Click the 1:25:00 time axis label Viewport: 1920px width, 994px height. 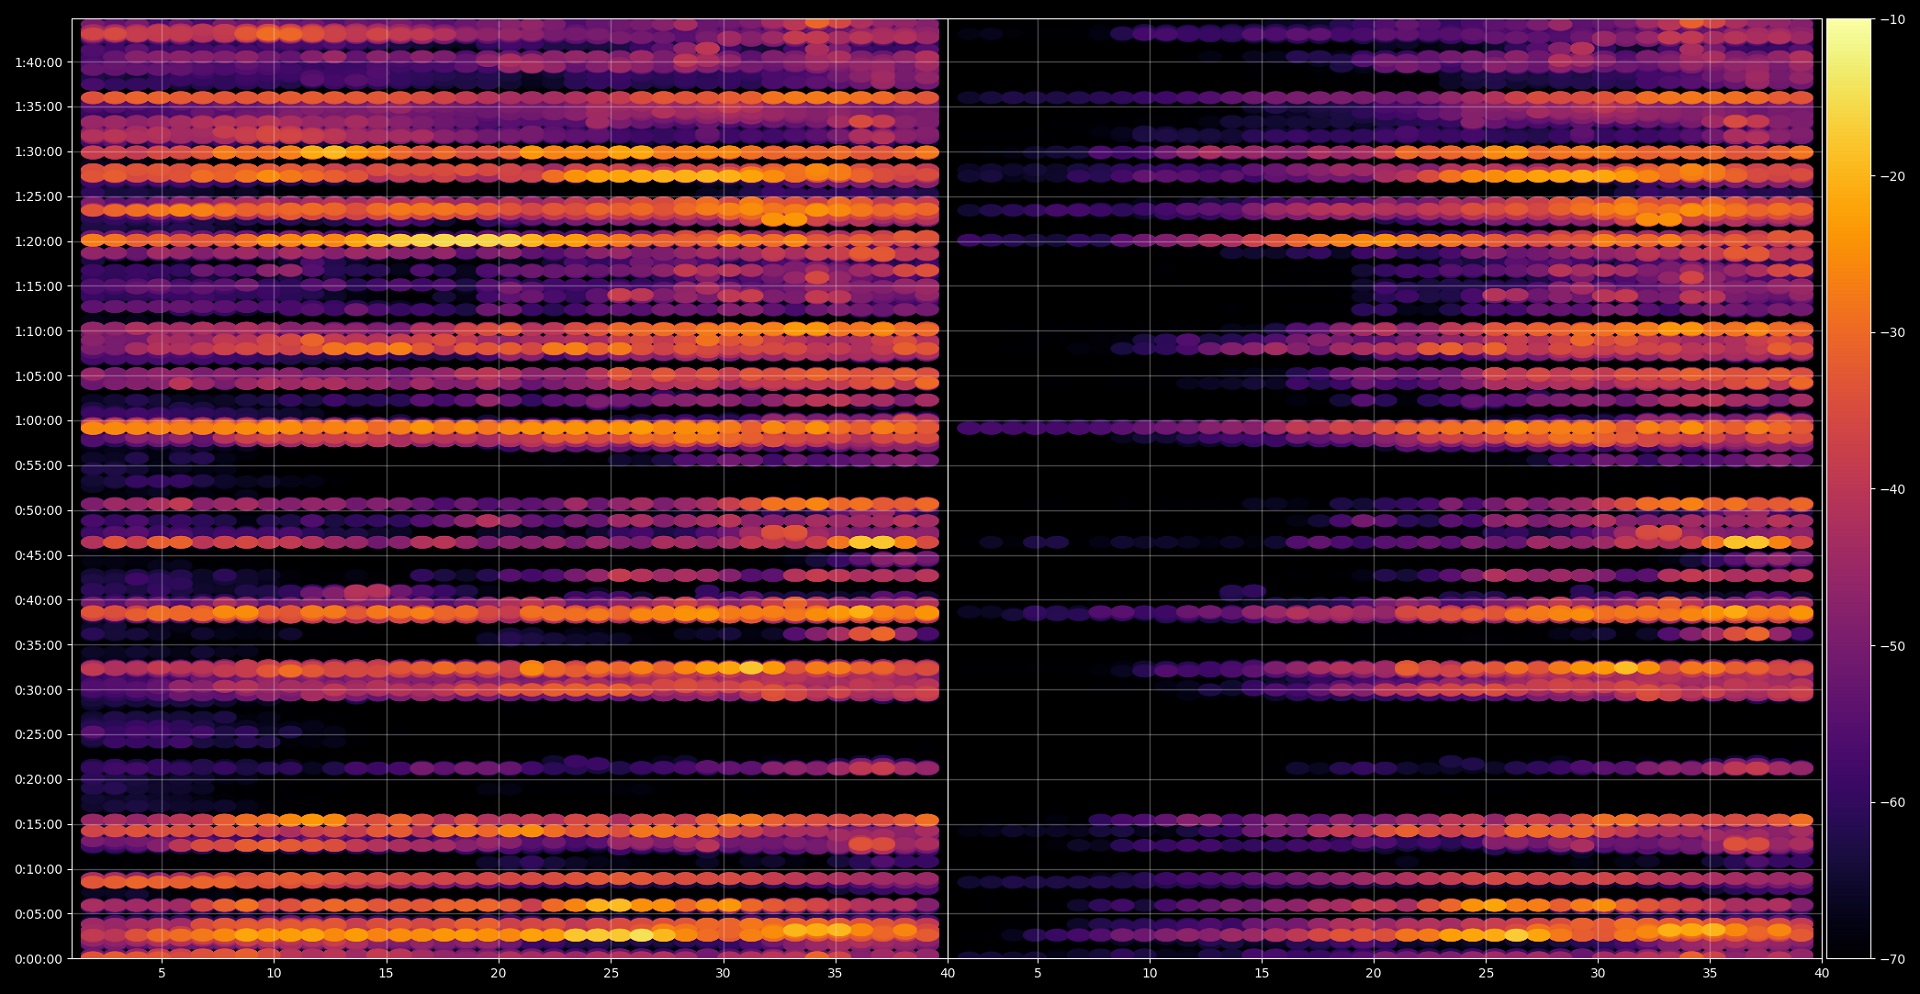click(x=38, y=196)
